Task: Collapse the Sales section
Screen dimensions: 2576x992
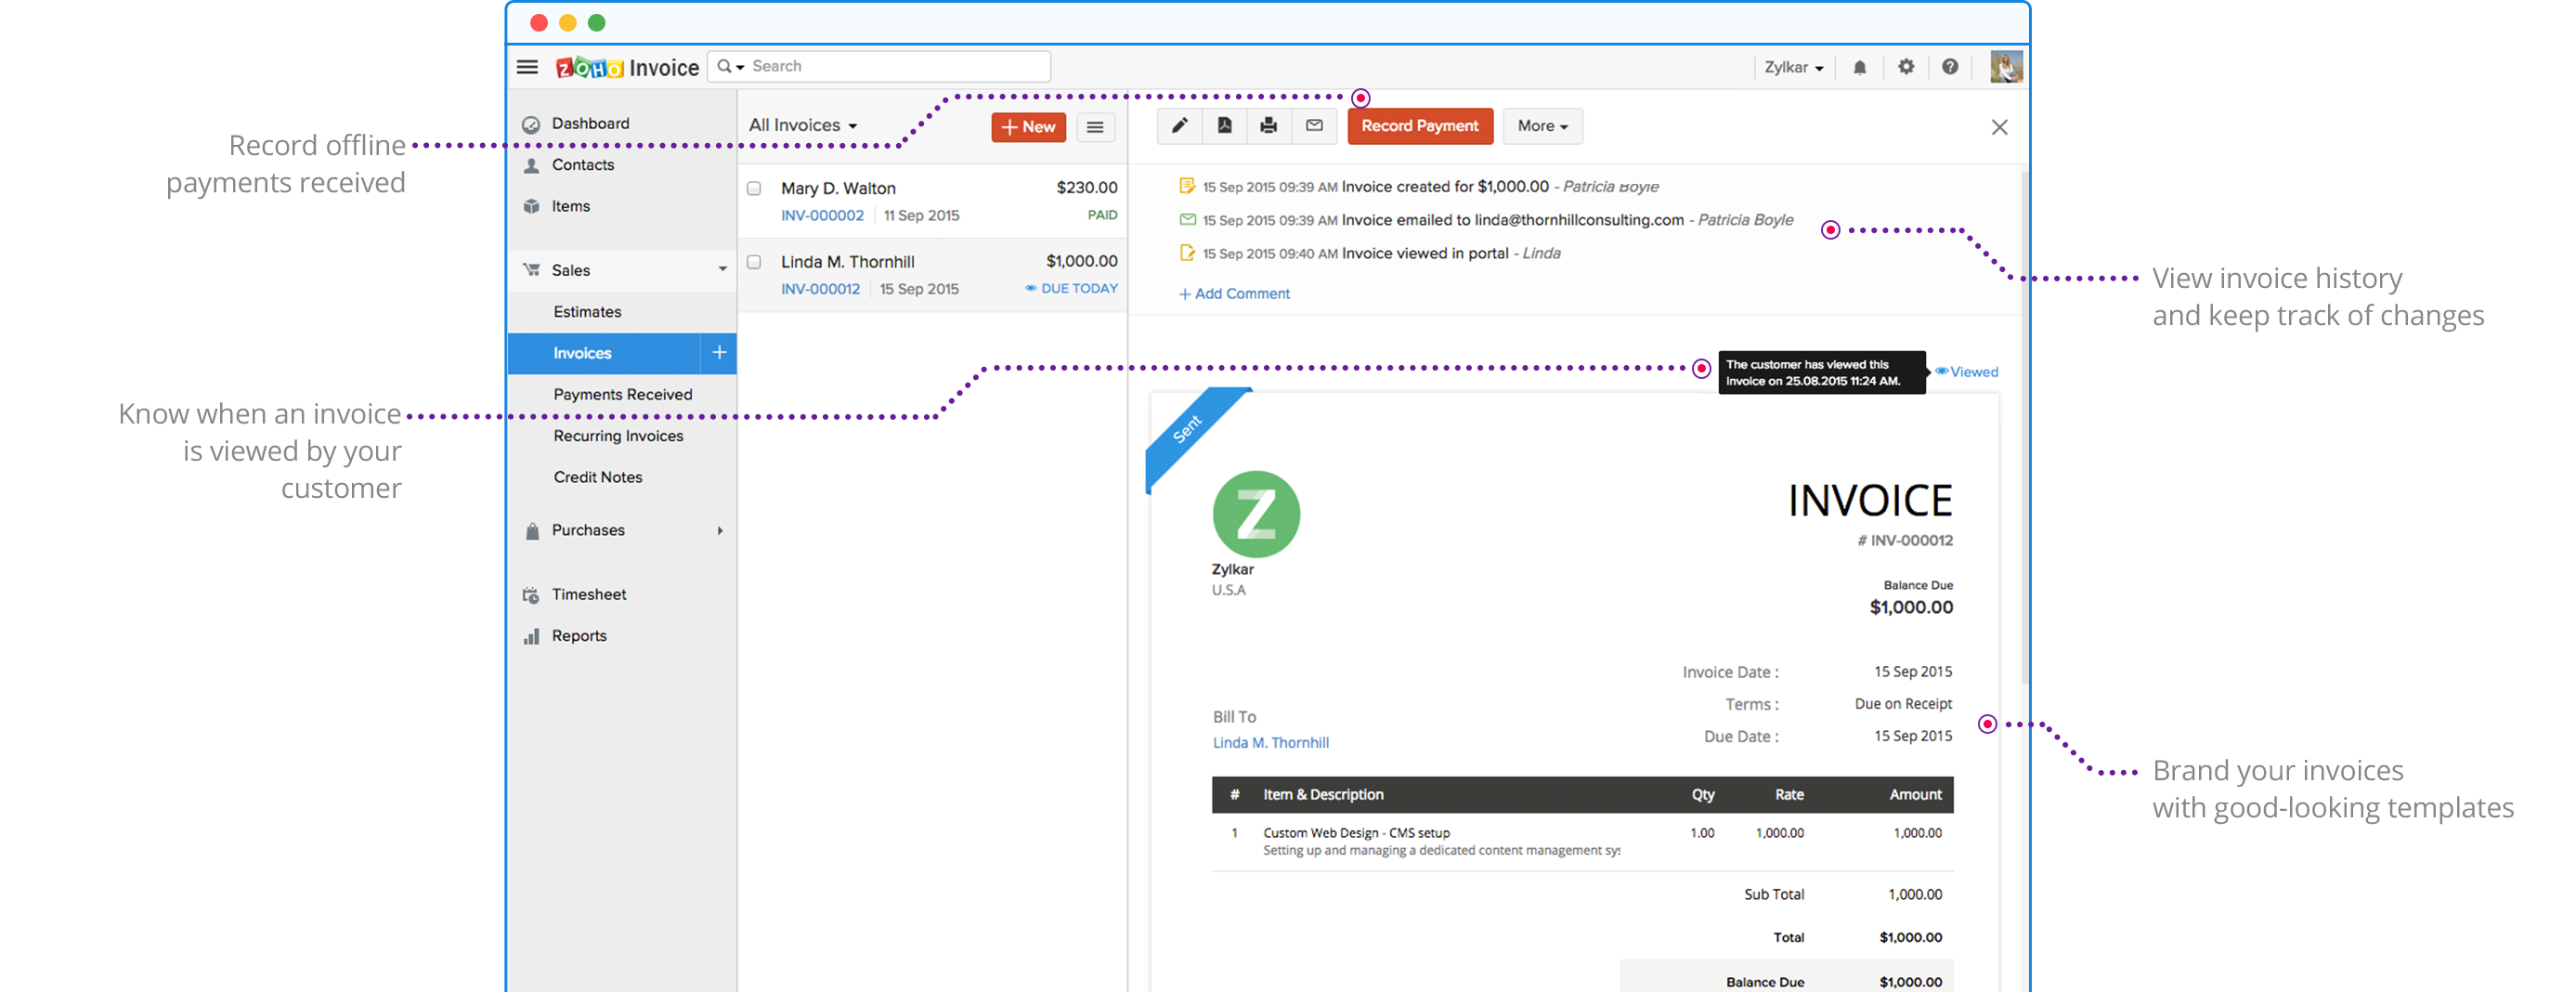Action: 722,270
